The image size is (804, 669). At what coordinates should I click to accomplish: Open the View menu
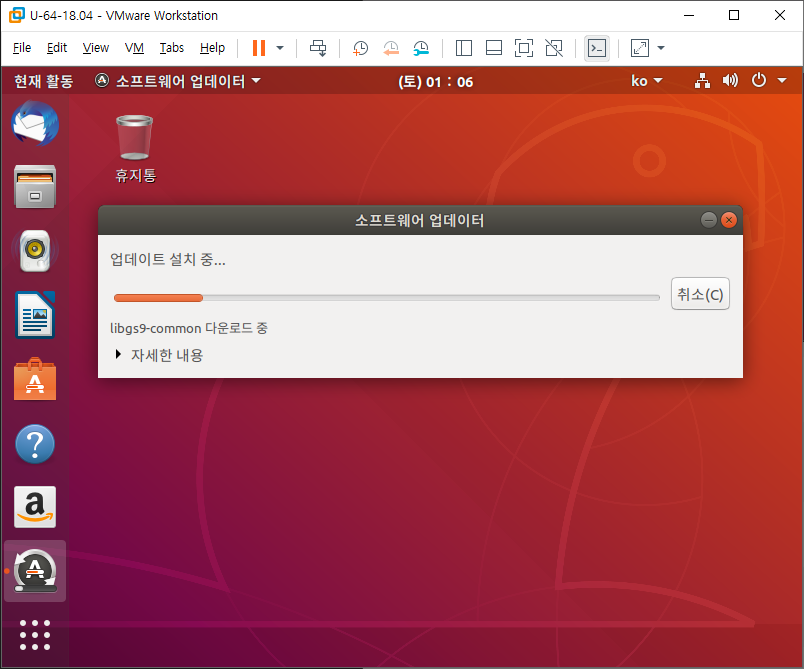pyautogui.click(x=95, y=48)
